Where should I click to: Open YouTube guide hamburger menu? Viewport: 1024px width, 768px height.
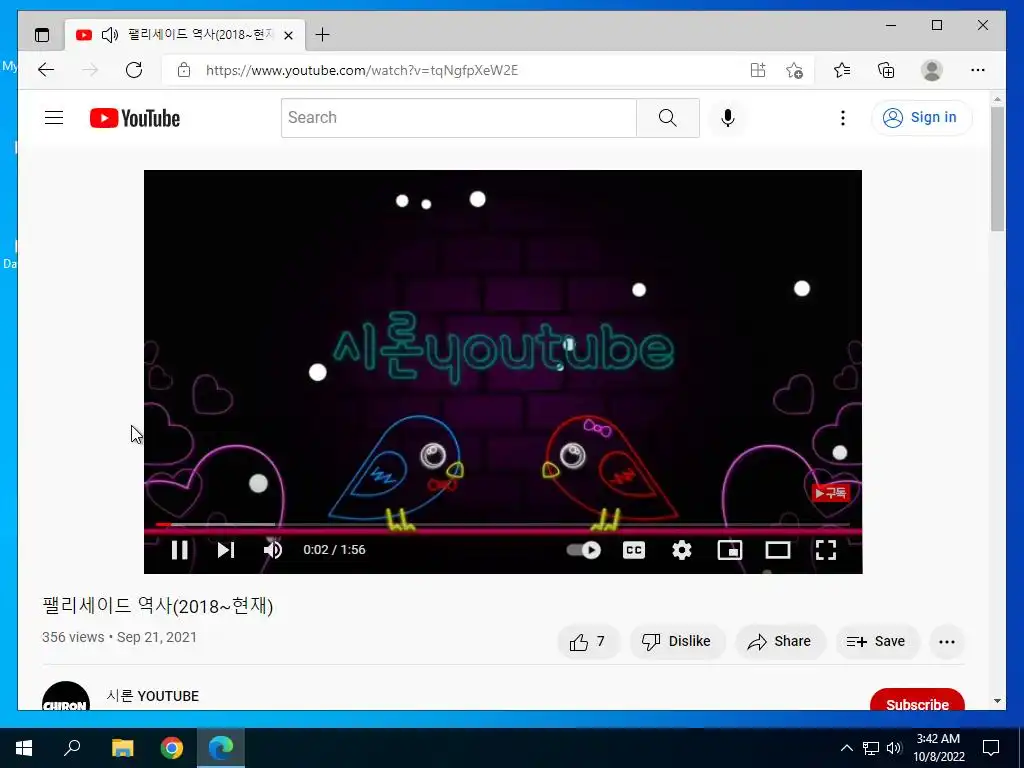[x=54, y=118]
